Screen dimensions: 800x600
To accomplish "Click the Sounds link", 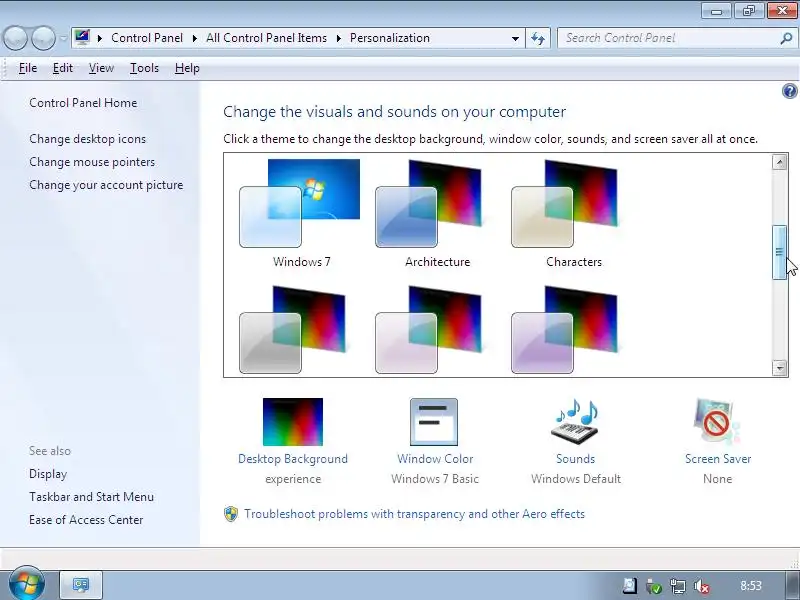I will tap(576, 459).
